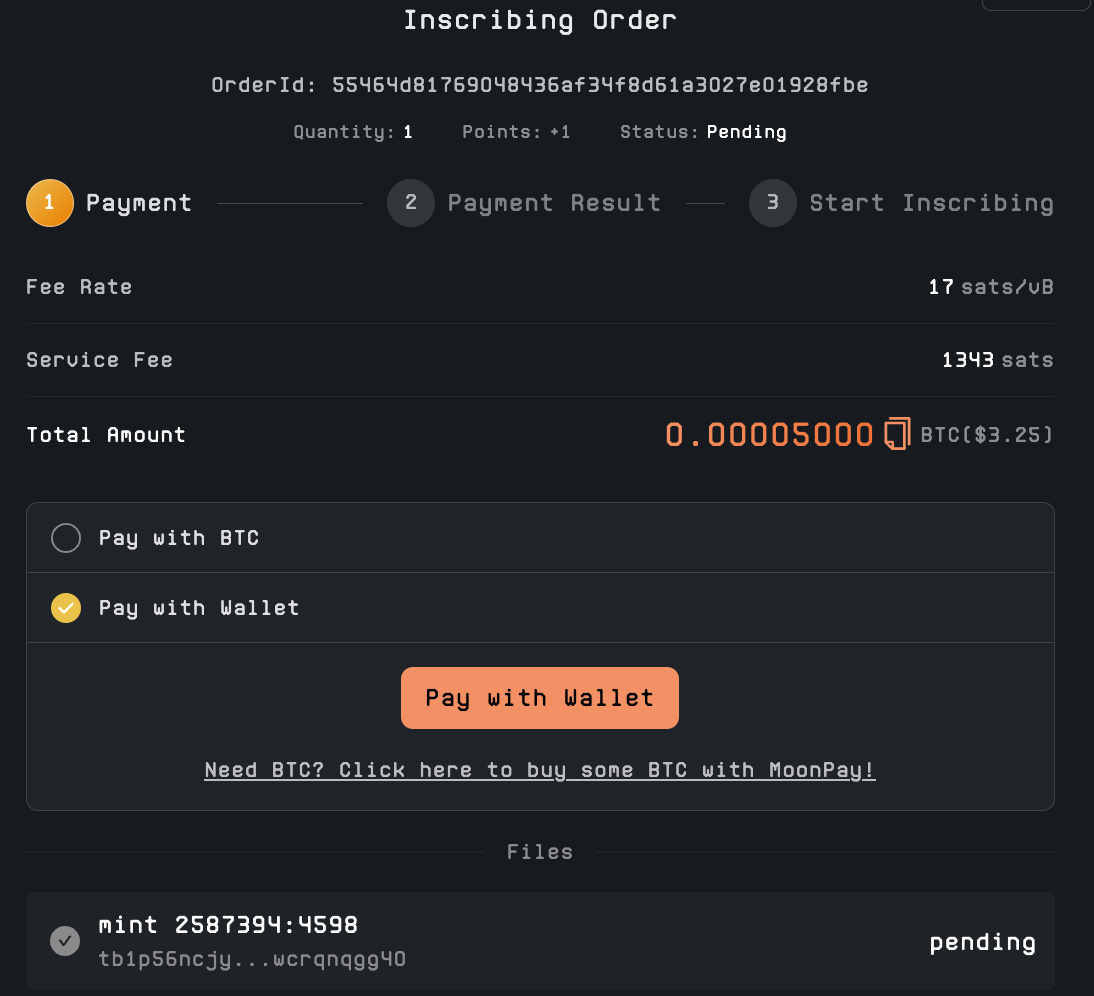
Task: Click the Pending order status text
Action: 746,132
